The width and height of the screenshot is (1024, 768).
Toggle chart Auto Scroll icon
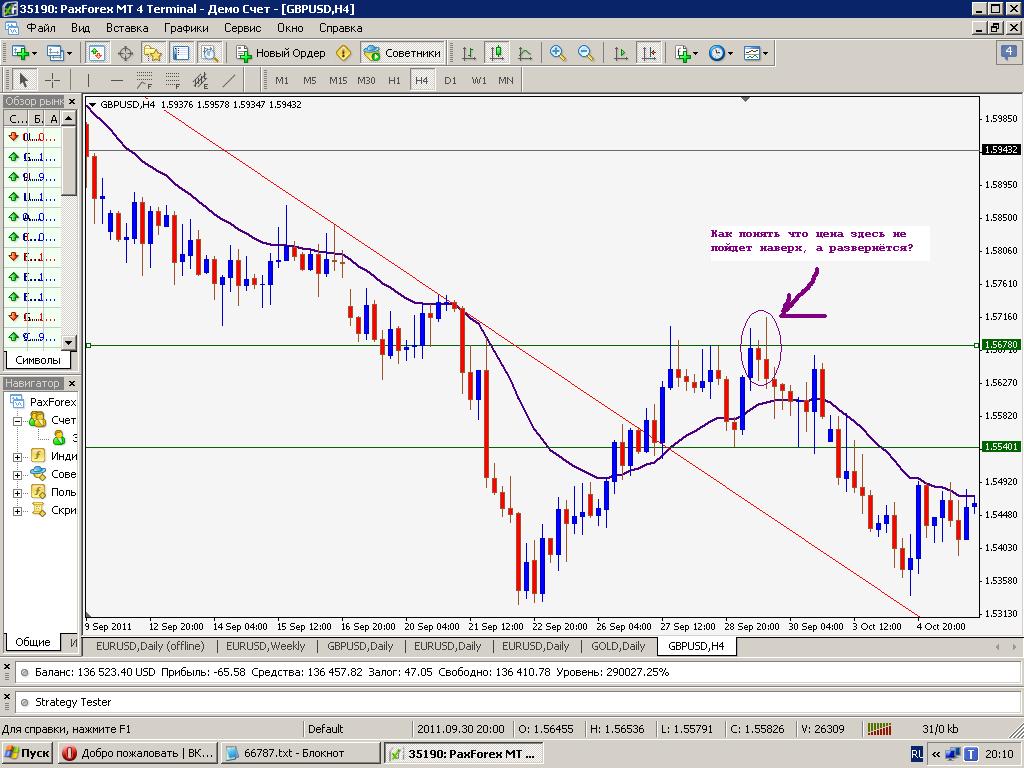tap(620, 53)
